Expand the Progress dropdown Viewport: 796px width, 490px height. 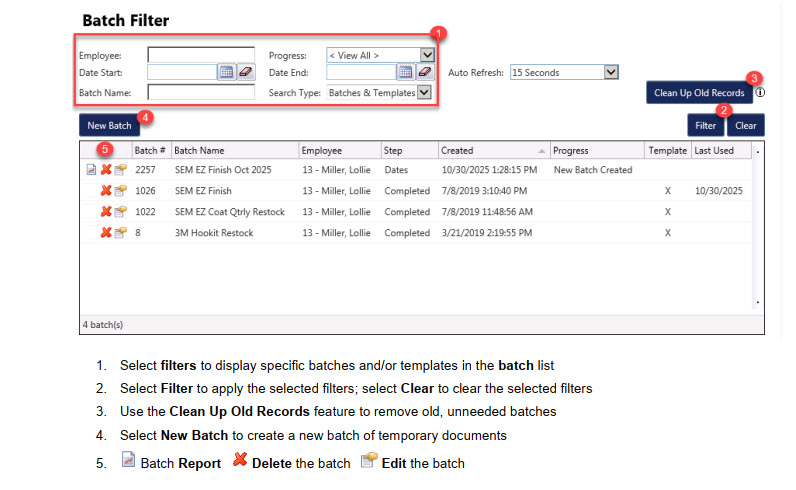coord(427,55)
